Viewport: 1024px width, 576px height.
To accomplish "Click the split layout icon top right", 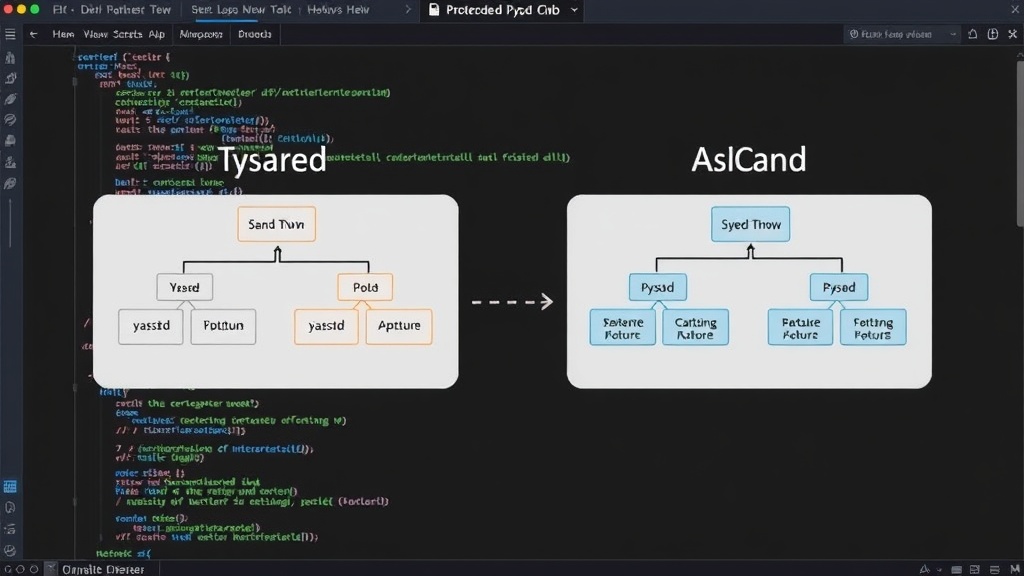I will click(993, 34).
